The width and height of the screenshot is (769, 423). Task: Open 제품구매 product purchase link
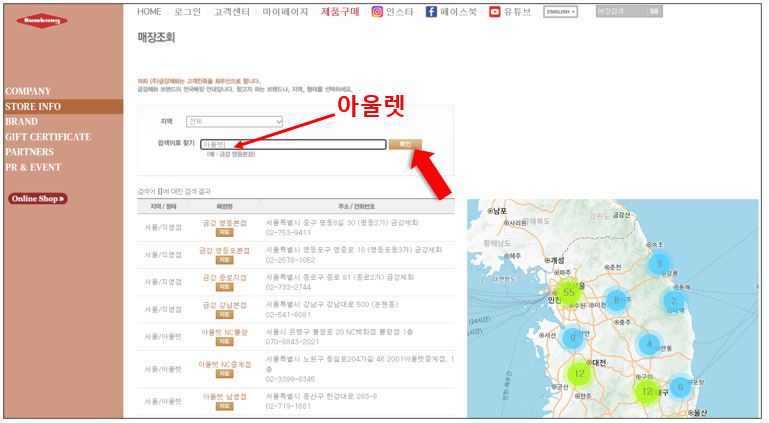tap(340, 11)
